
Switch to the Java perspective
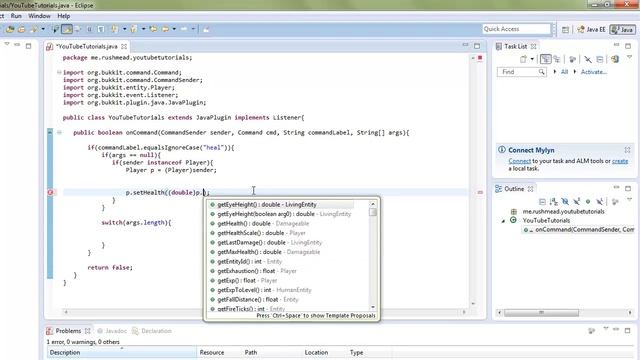coord(622,29)
